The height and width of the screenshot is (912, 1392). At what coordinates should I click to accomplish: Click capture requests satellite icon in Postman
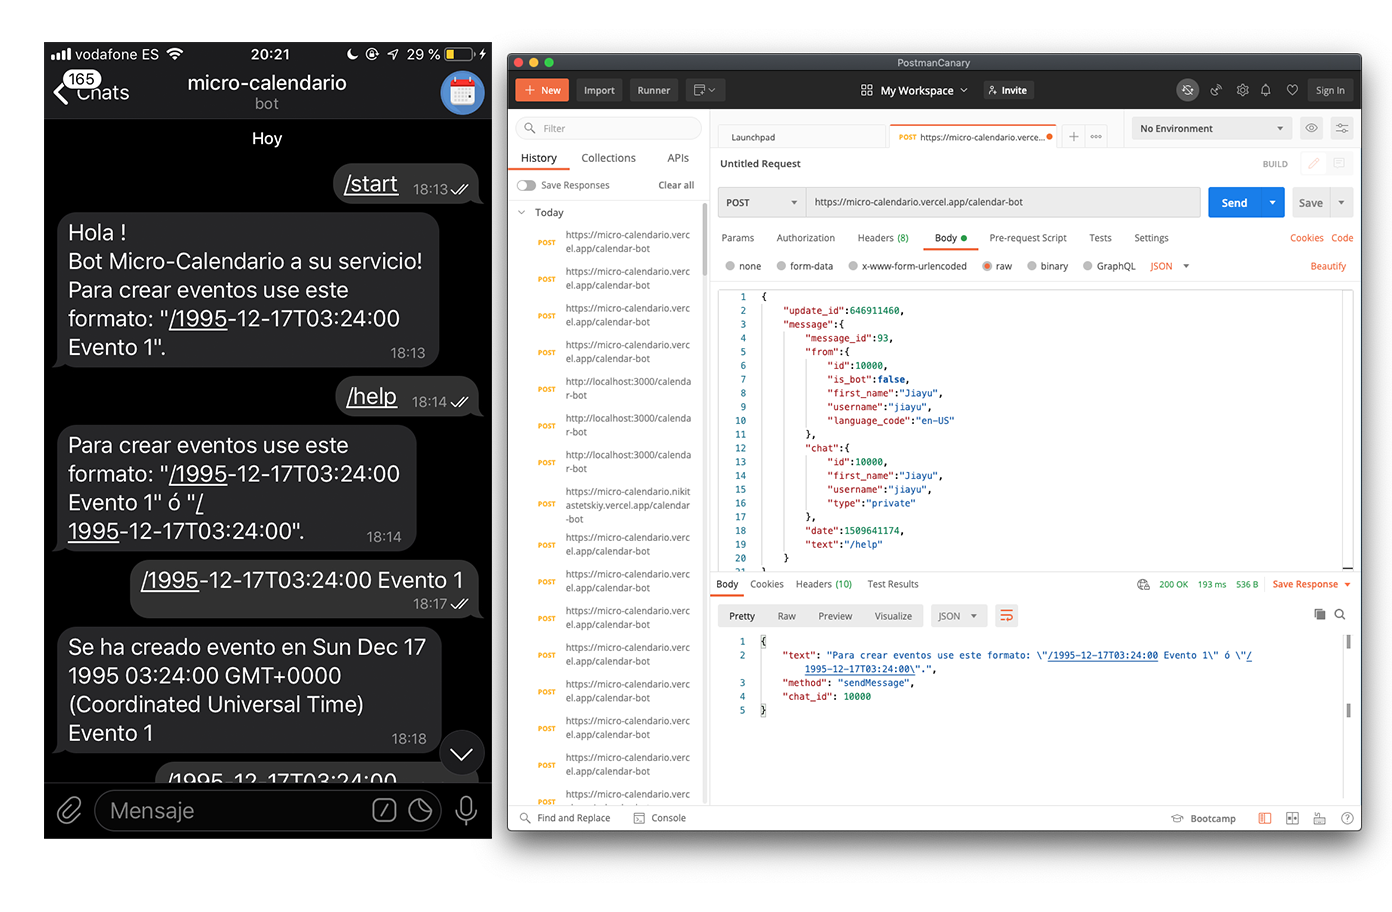coord(1216,90)
